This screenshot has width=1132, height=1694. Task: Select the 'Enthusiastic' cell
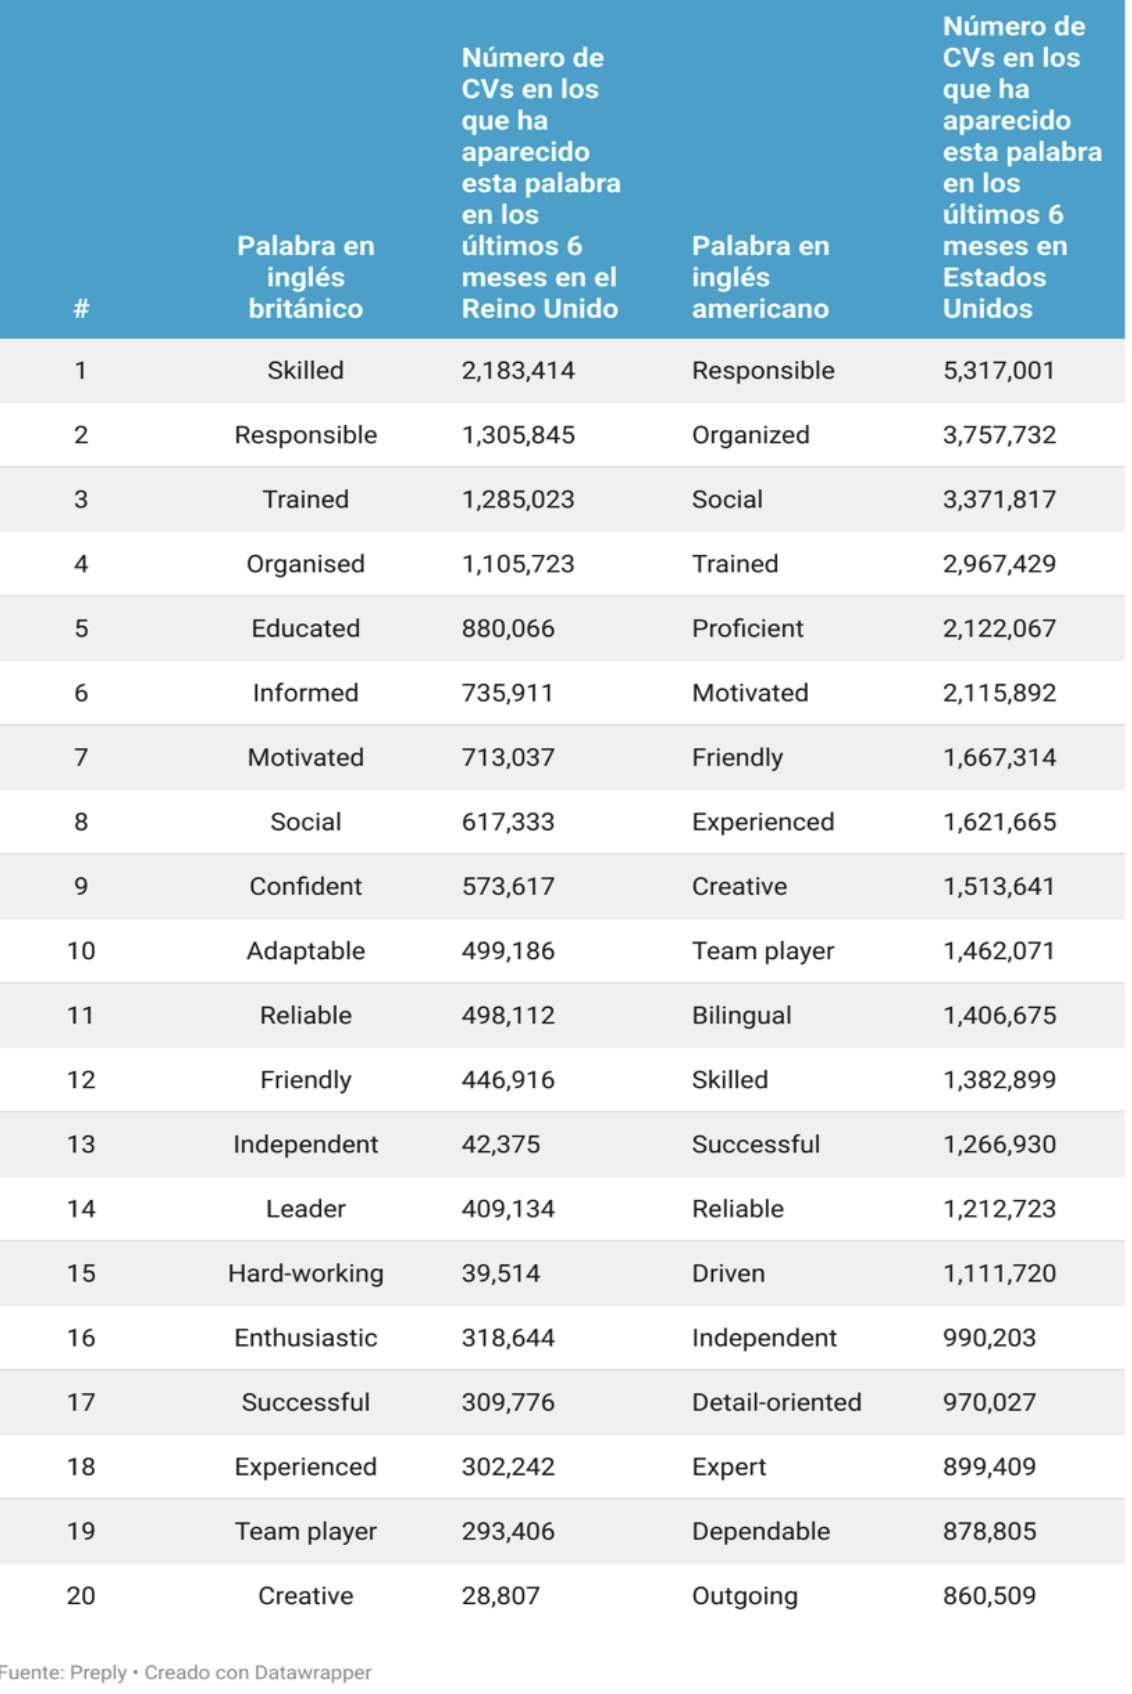coord(305,1337)
